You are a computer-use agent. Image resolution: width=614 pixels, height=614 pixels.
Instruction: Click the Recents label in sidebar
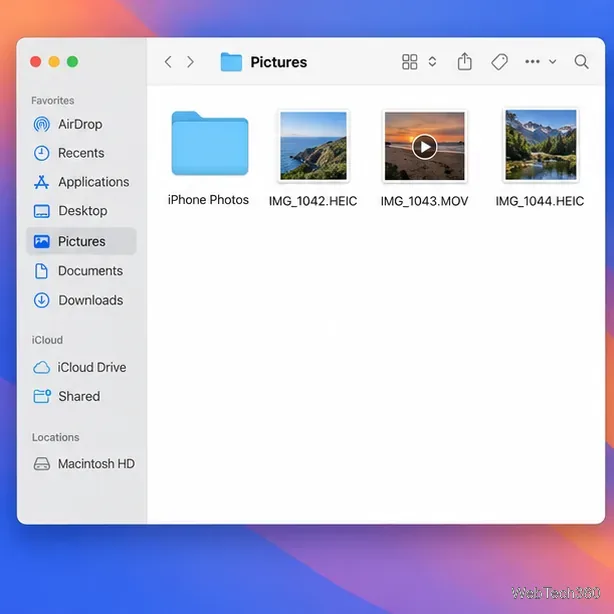pyautogui.click(x=81, y=153)
